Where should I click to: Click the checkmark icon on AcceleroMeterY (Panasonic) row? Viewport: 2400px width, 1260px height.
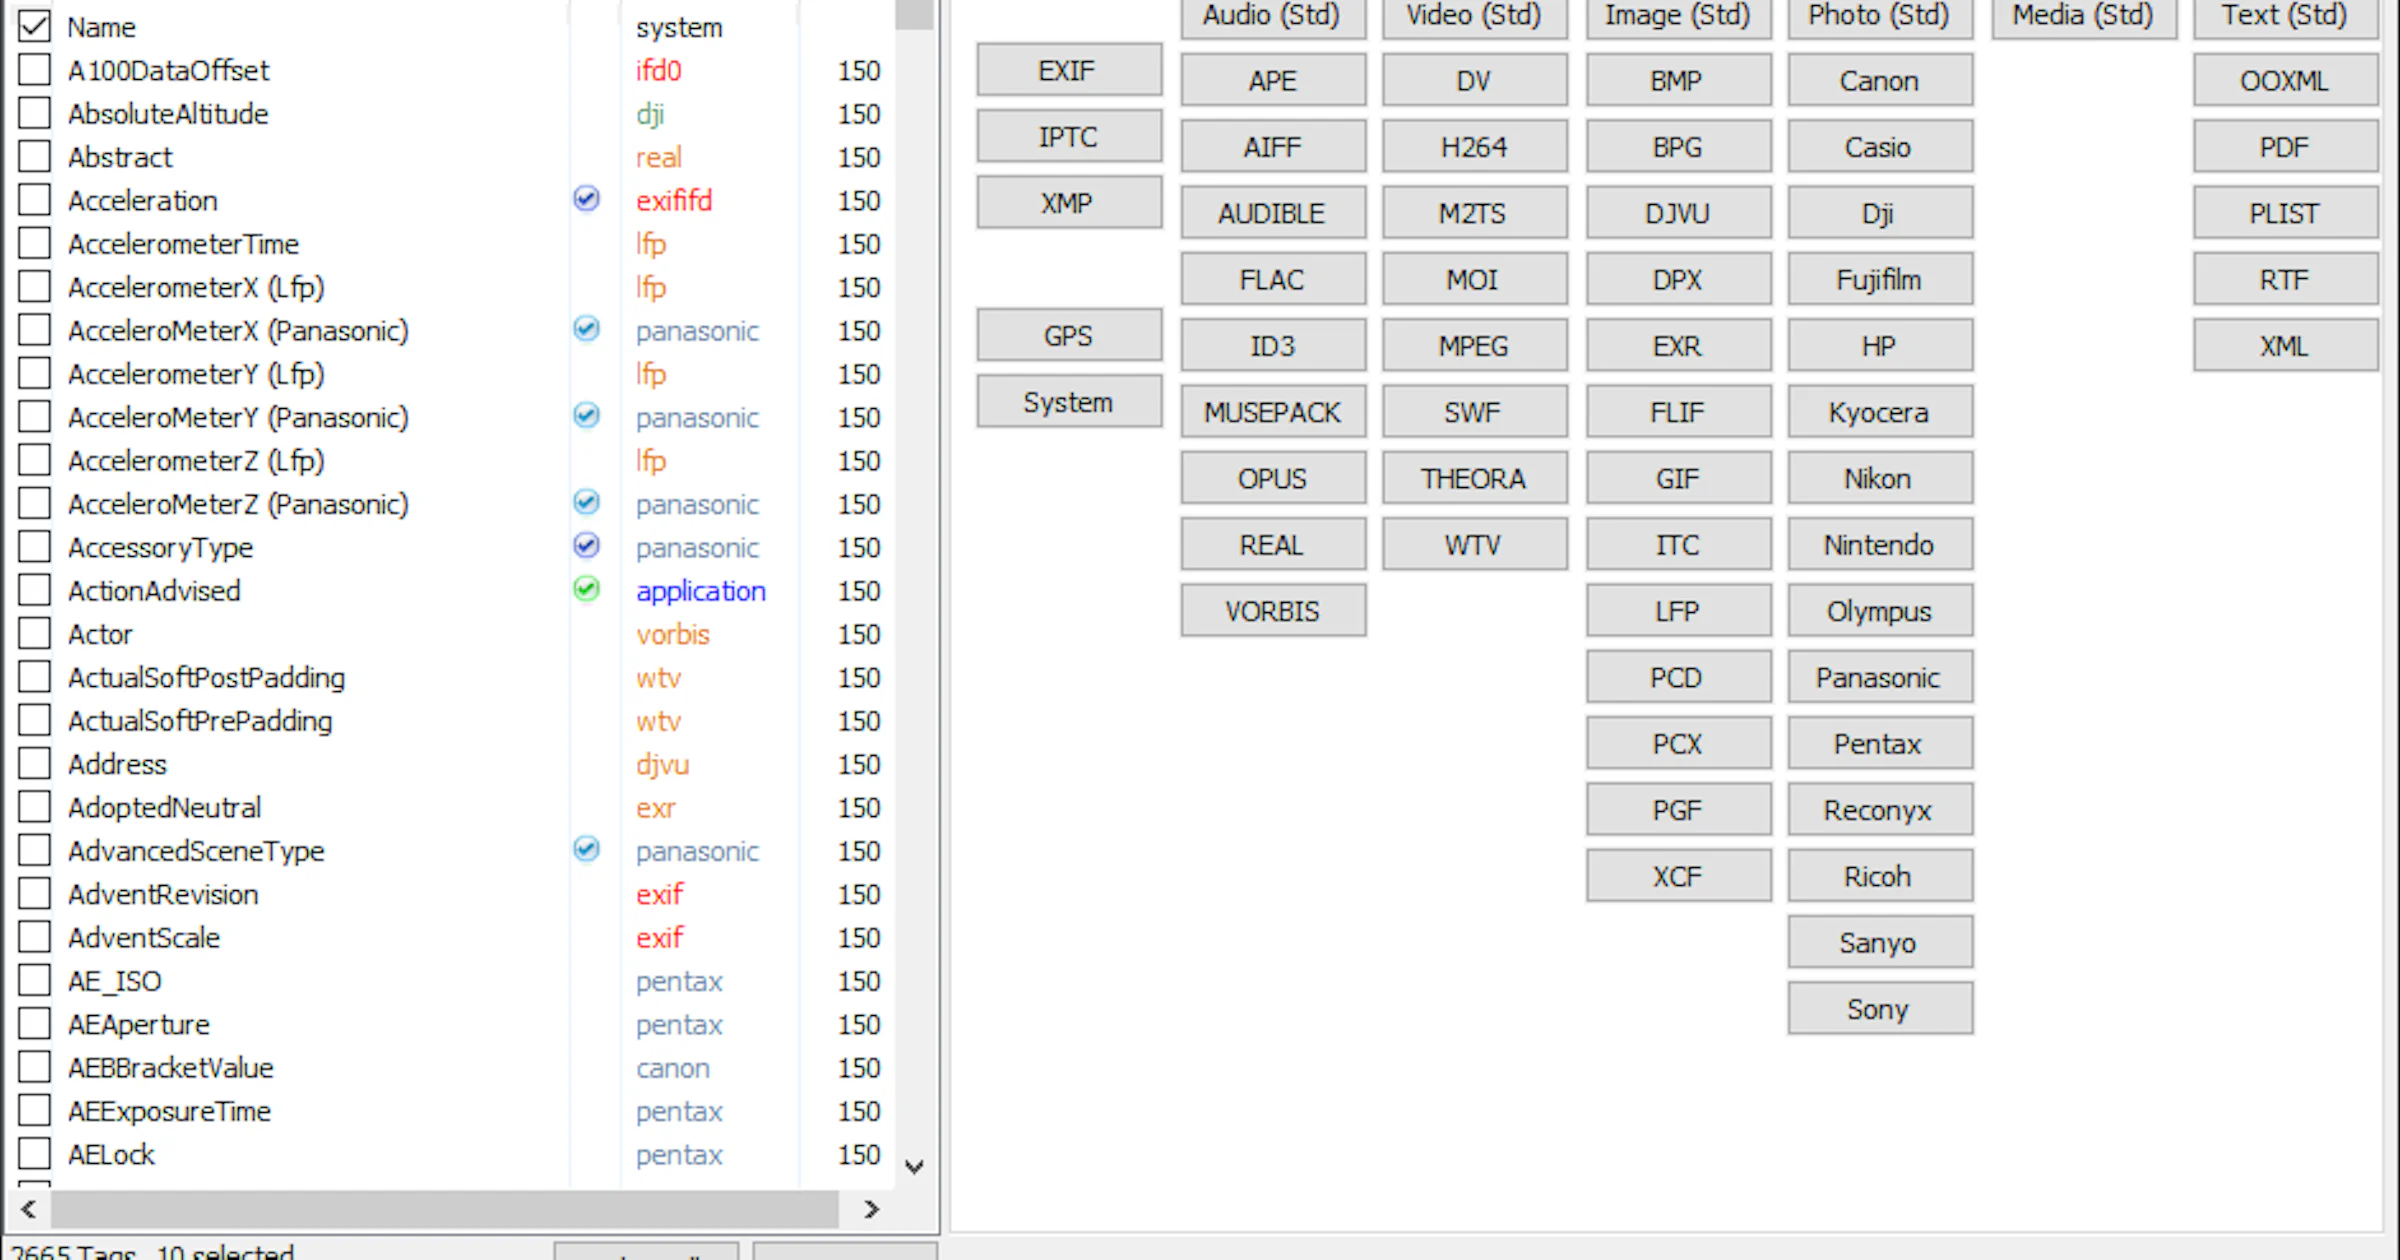click(x=587, y=416)
